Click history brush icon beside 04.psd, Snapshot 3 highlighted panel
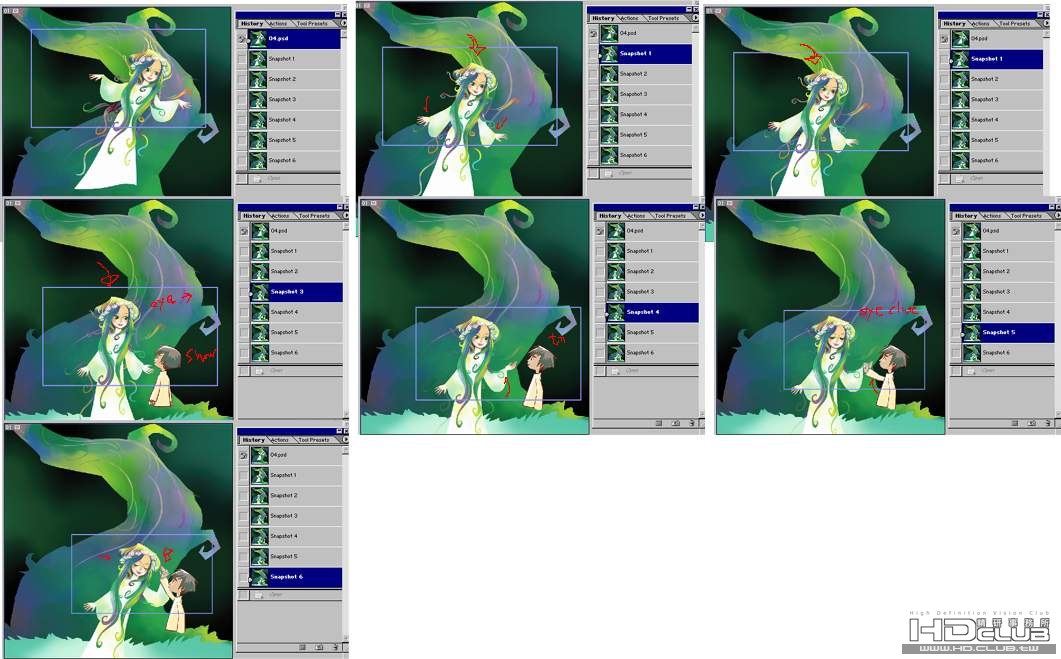Screen dimensions: 1061x659 [244, 231]
